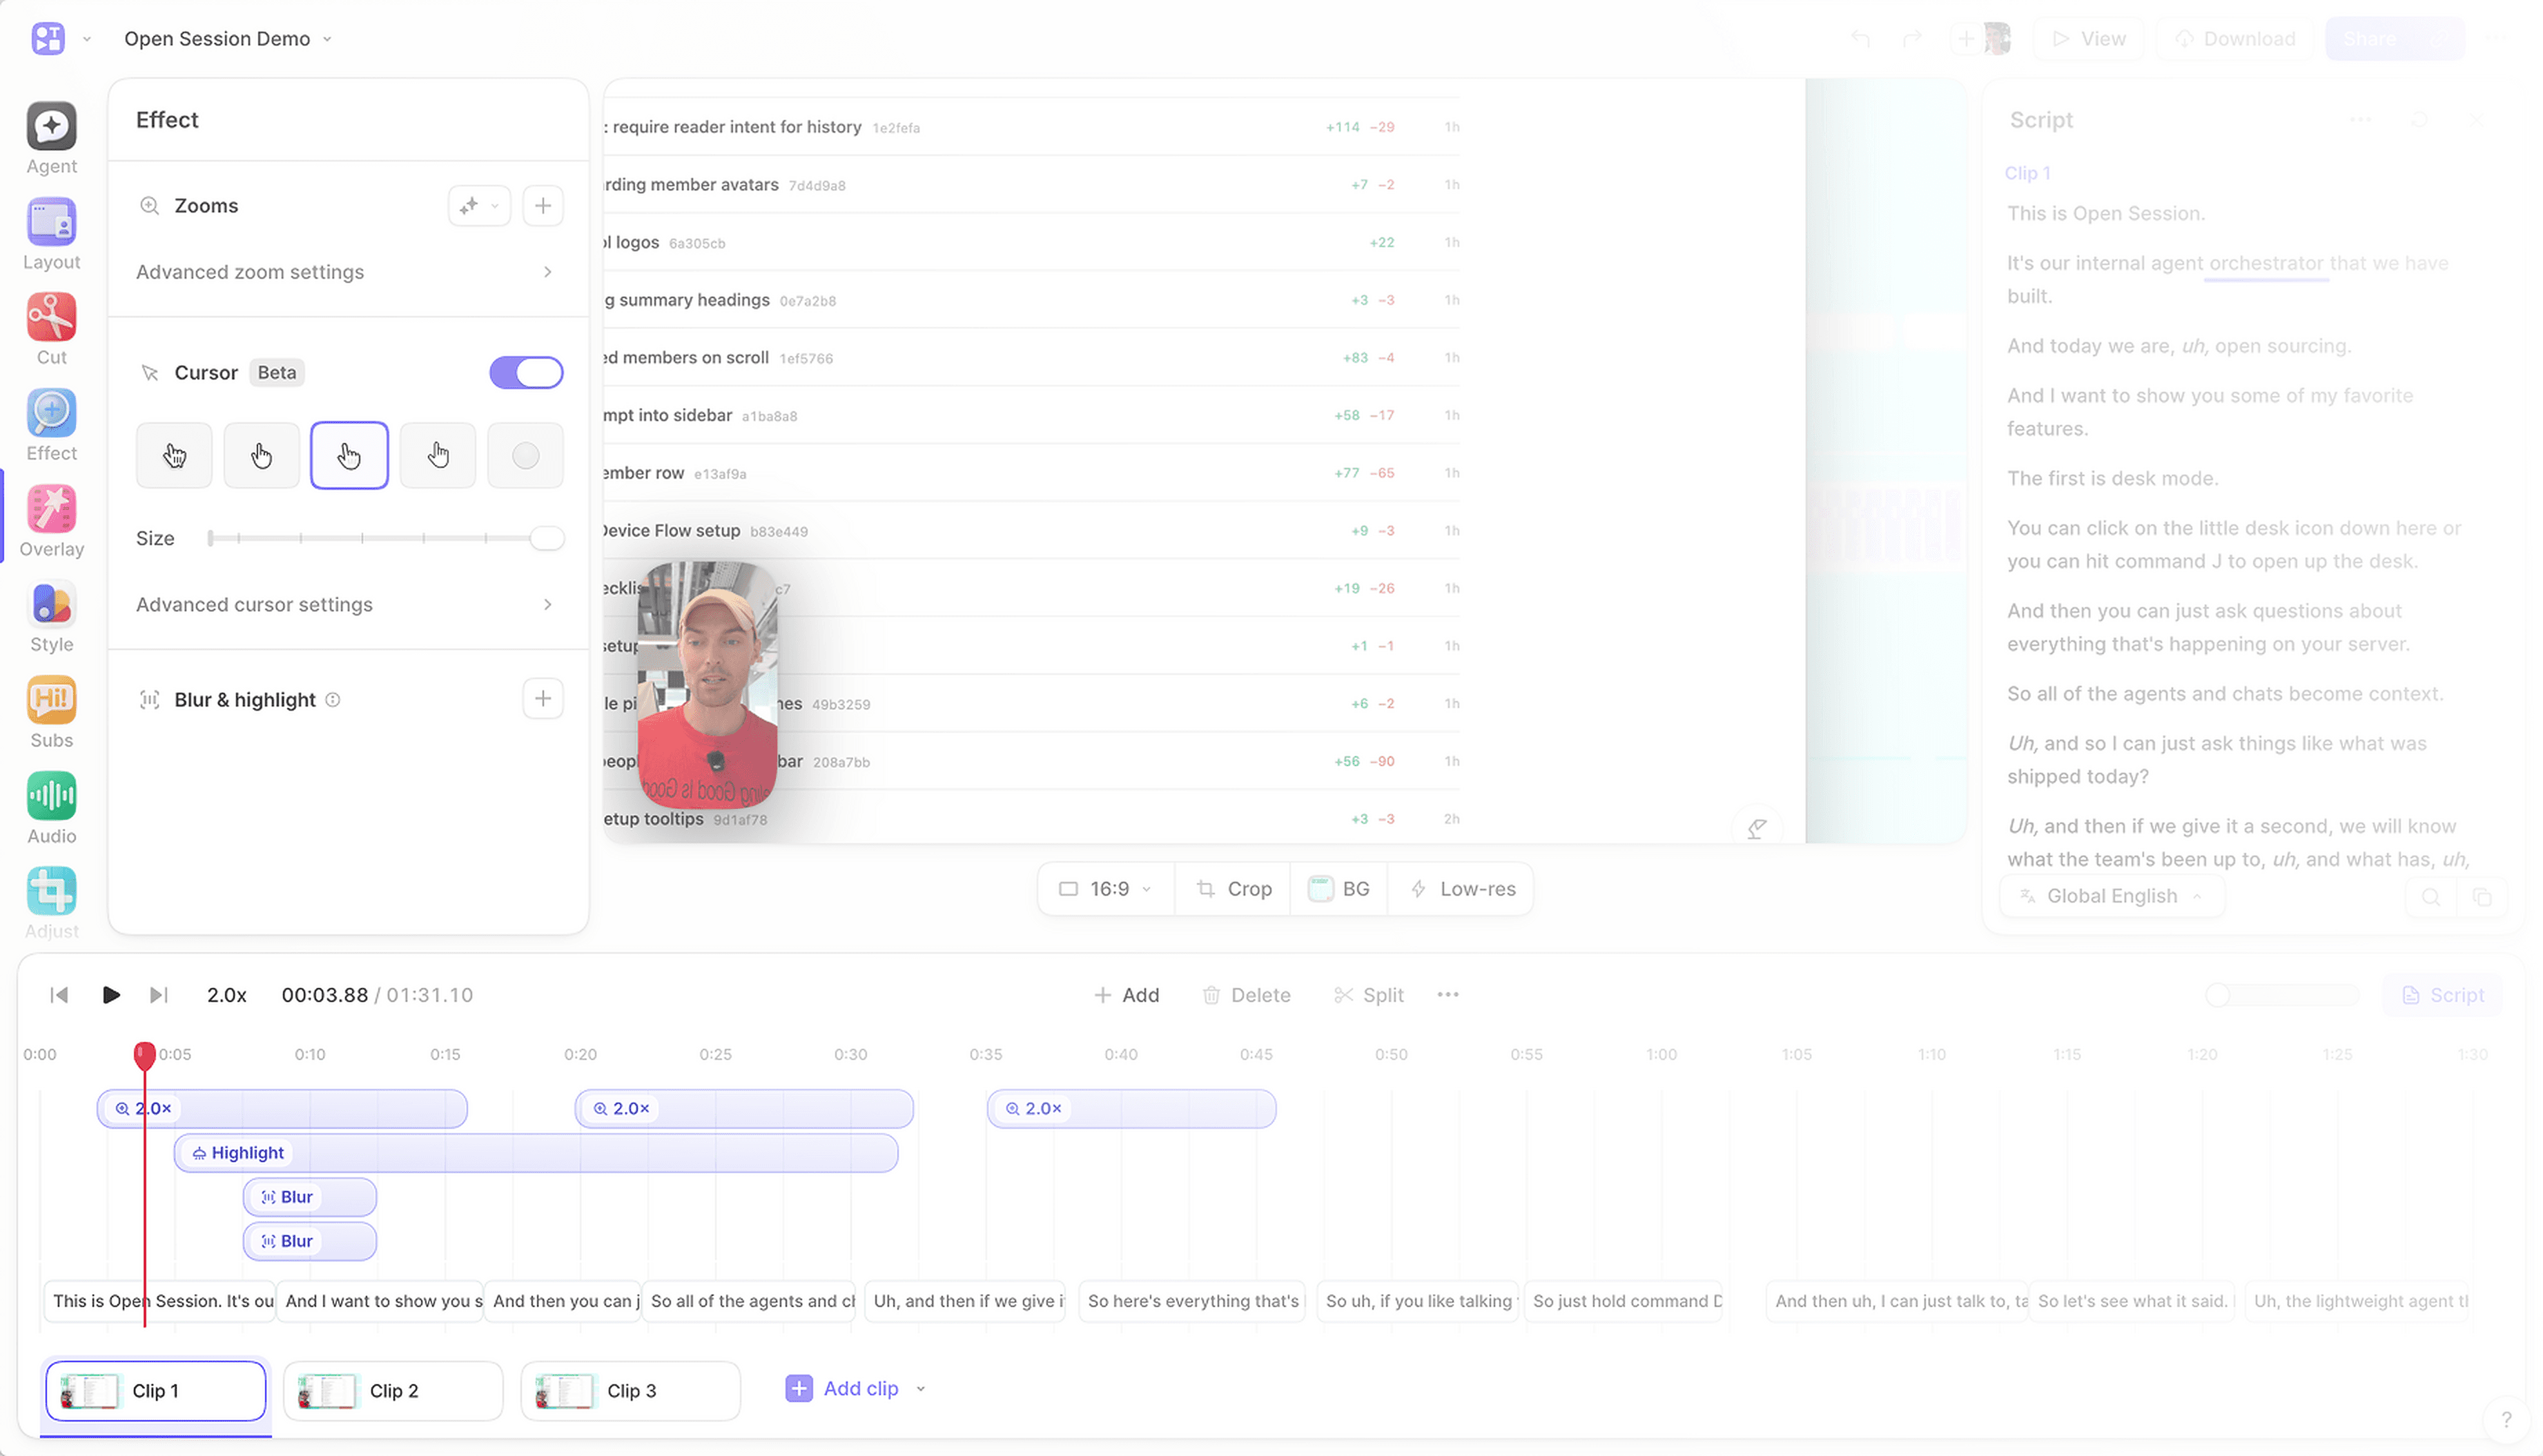The image size is (2543, 1456).
Task: Click the Download button
Action: click(x=2235, y=39)
